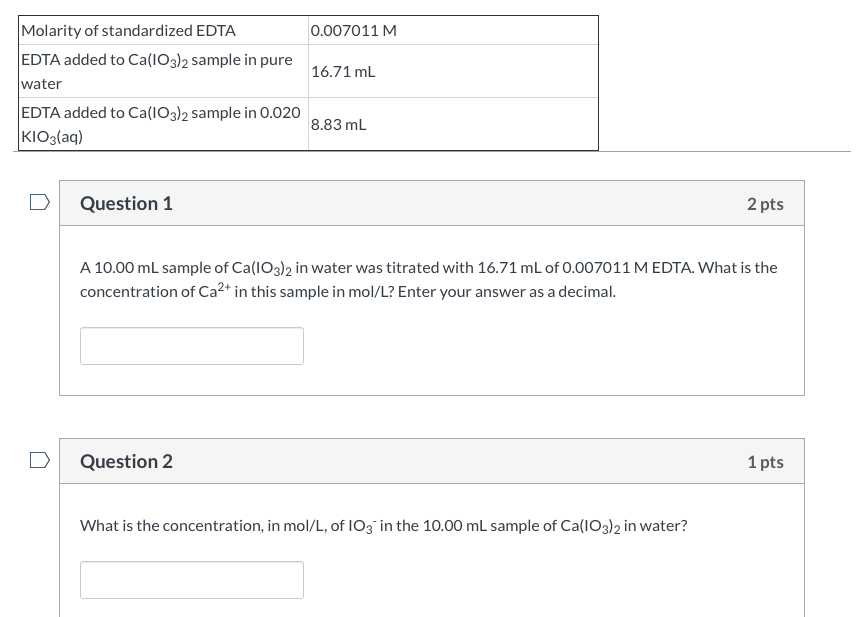This screenshot has height=617, width=858.
Task: Click inside the Question 2 answer box
Action: click(191, 579)
